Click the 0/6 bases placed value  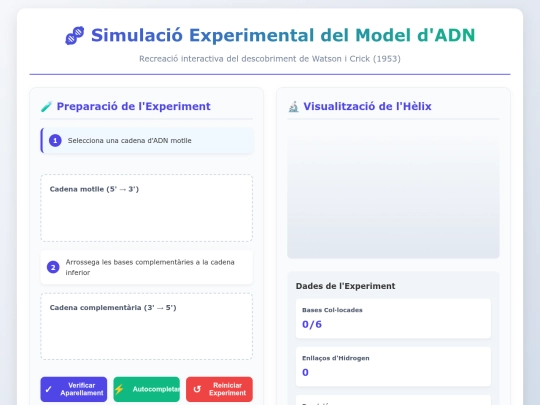click(312, 324)
